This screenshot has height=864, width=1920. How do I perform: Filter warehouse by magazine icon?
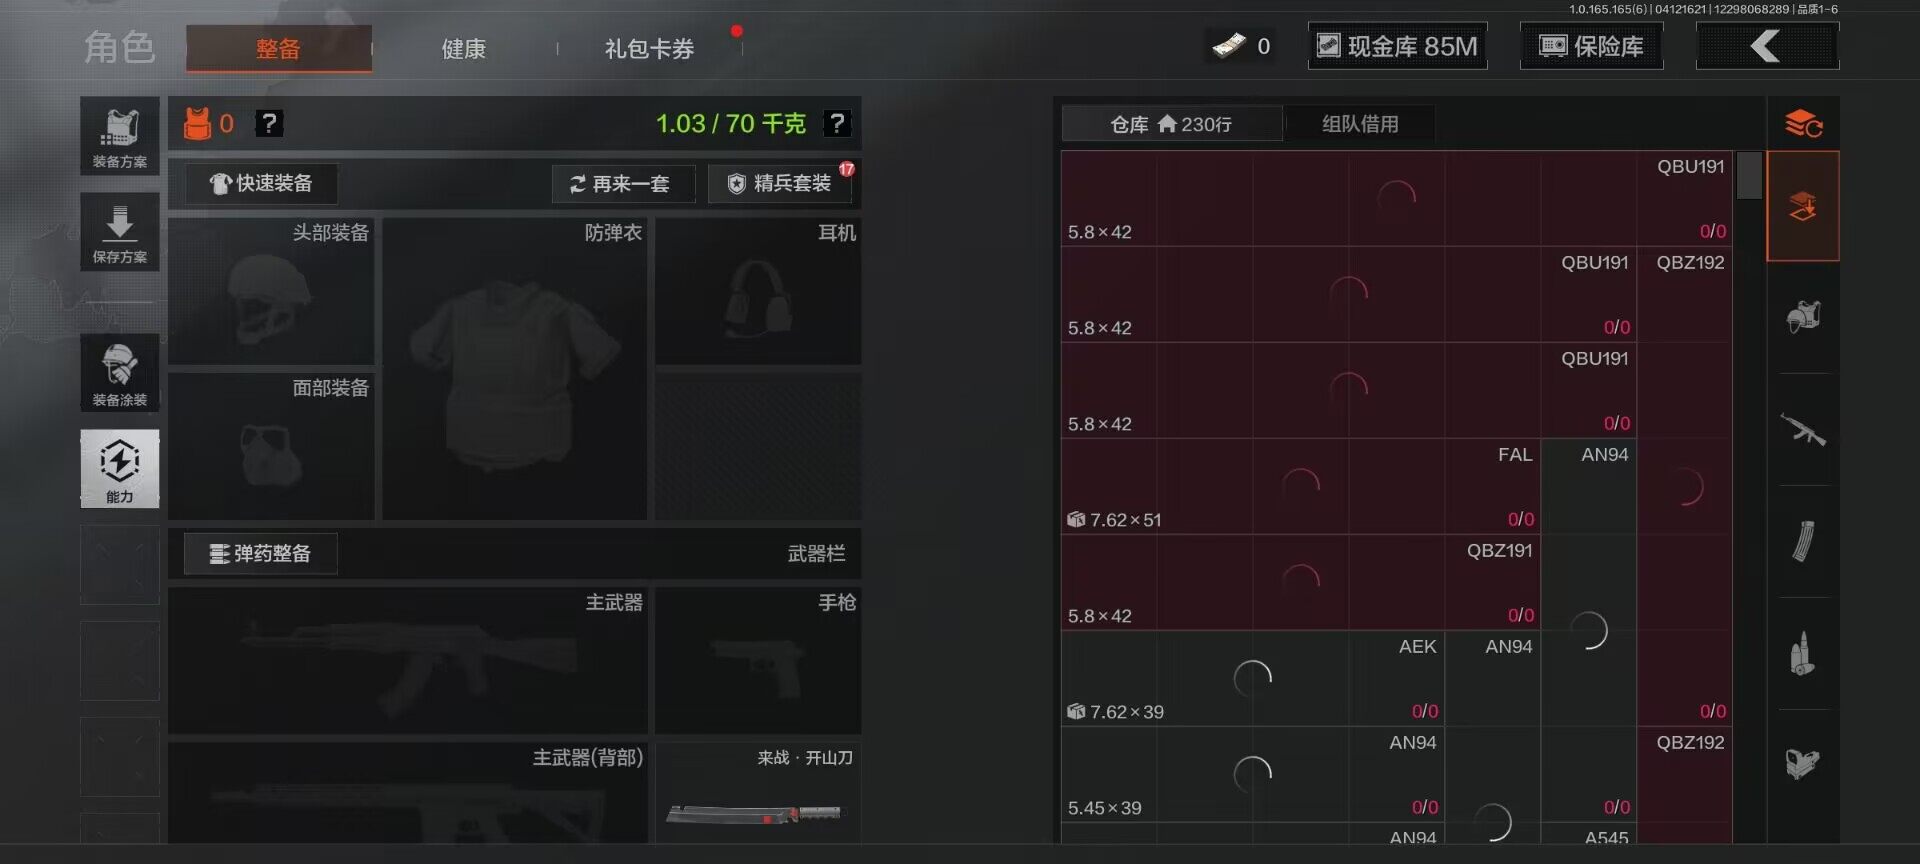pos(1803,542)
